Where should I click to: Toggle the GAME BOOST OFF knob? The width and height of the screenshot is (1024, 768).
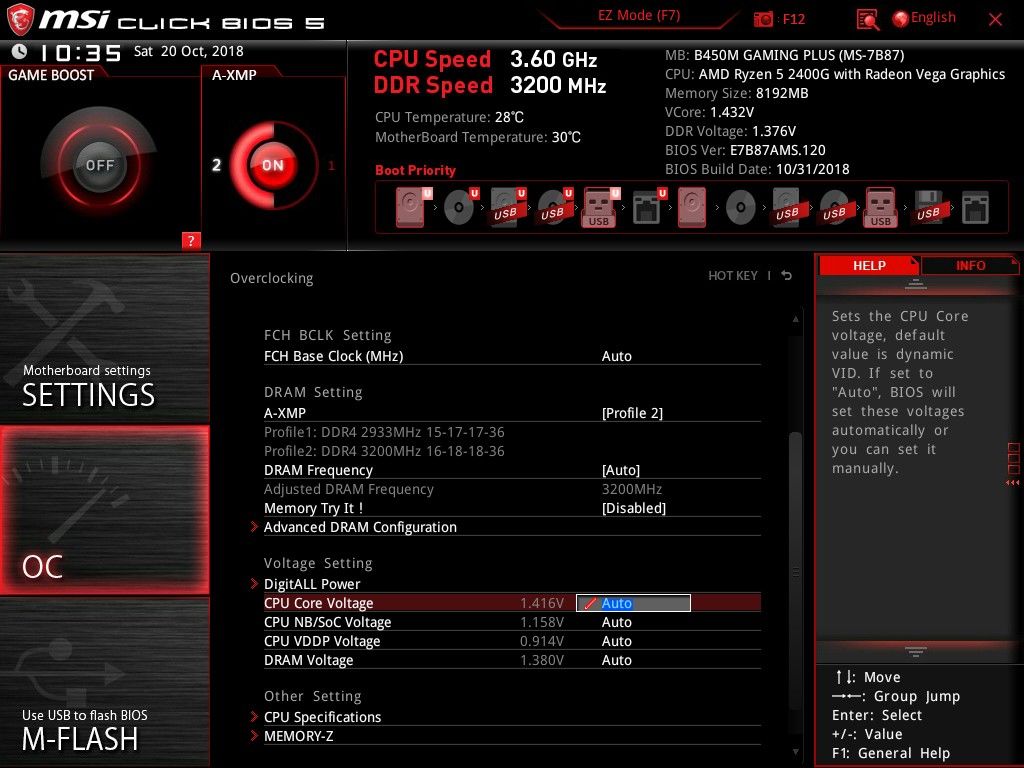pyautogui.click(x=99, y=165)
